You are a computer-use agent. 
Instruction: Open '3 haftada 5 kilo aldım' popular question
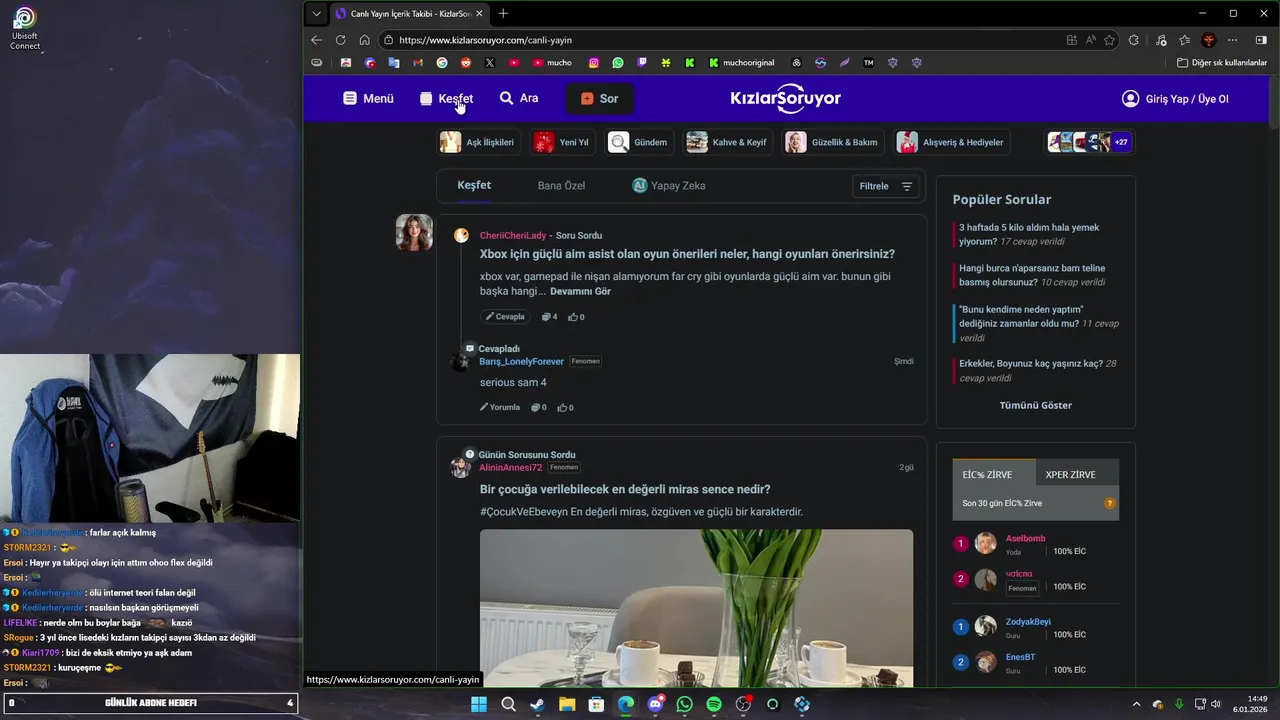pyautogui.click(x=1029, y=234)
